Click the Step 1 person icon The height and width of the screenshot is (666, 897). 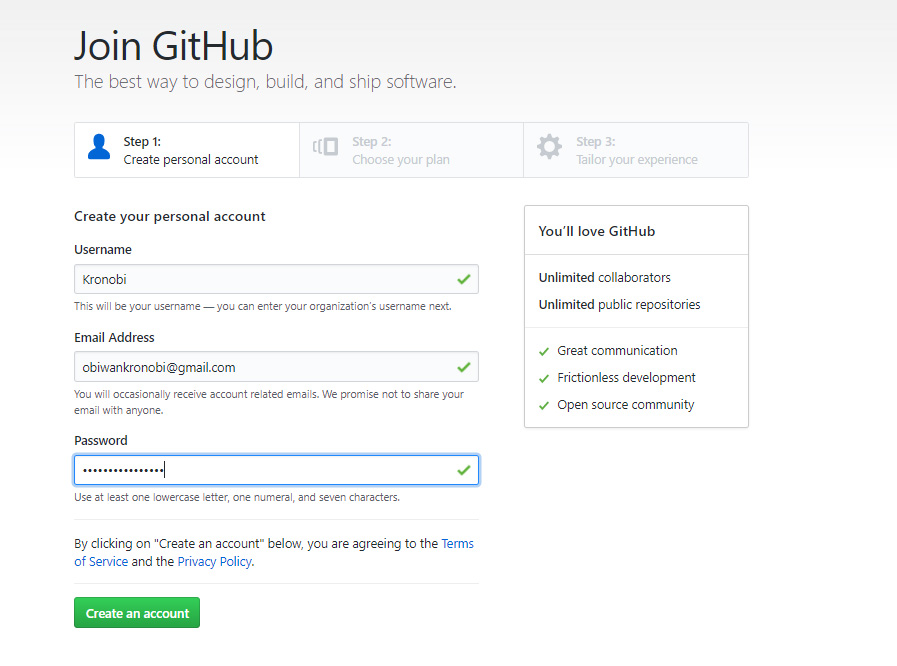click(x=99, y=148)
